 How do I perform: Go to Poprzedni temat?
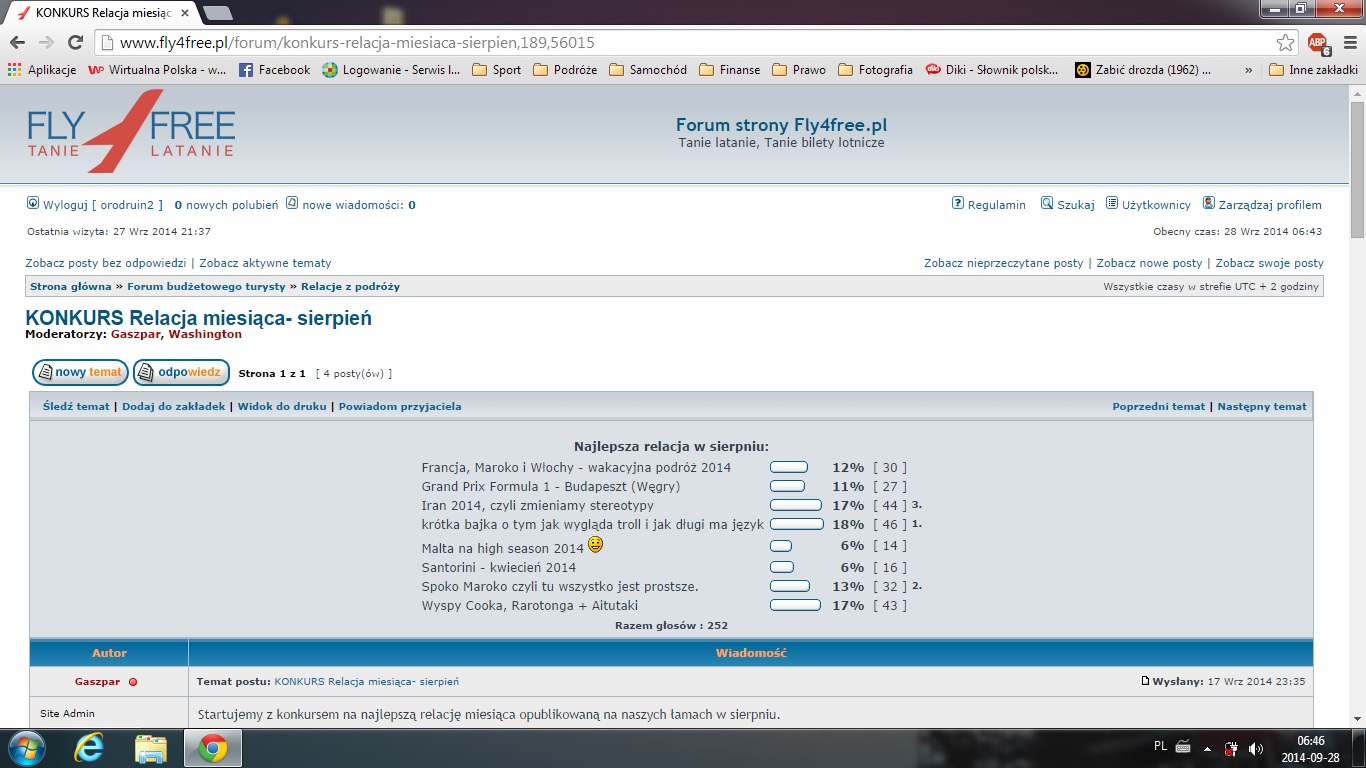(1159, 407)
